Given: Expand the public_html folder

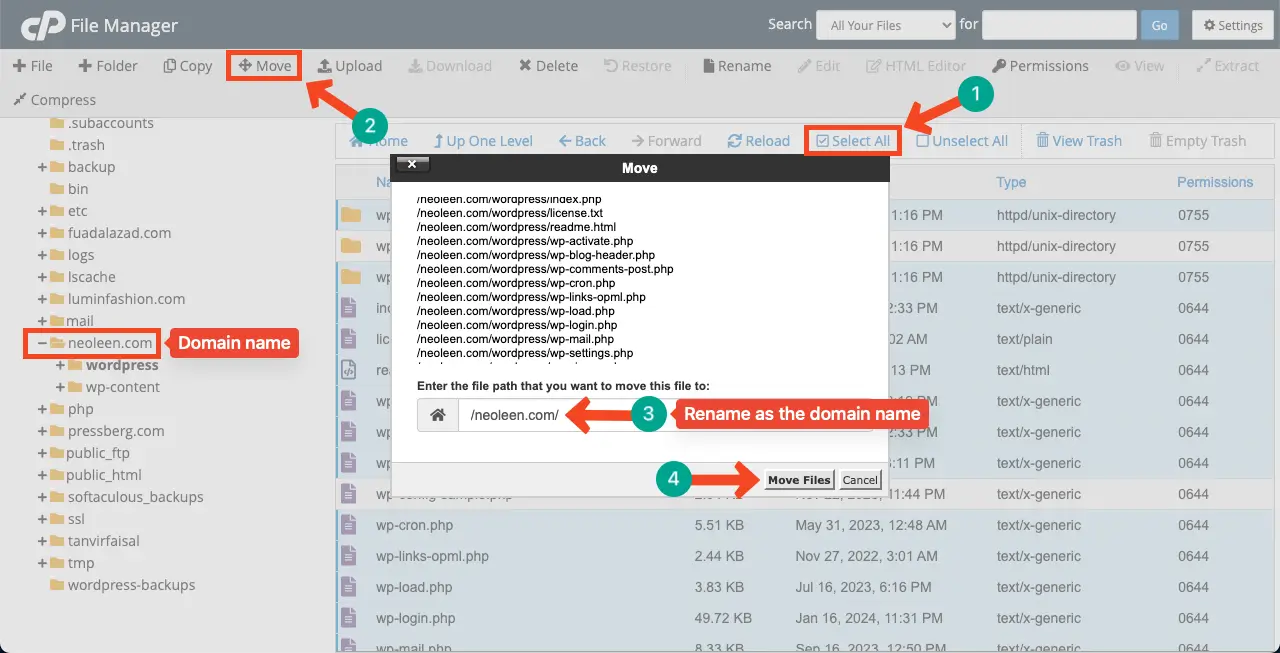Looking at the screenshot, I should [43, 475].
